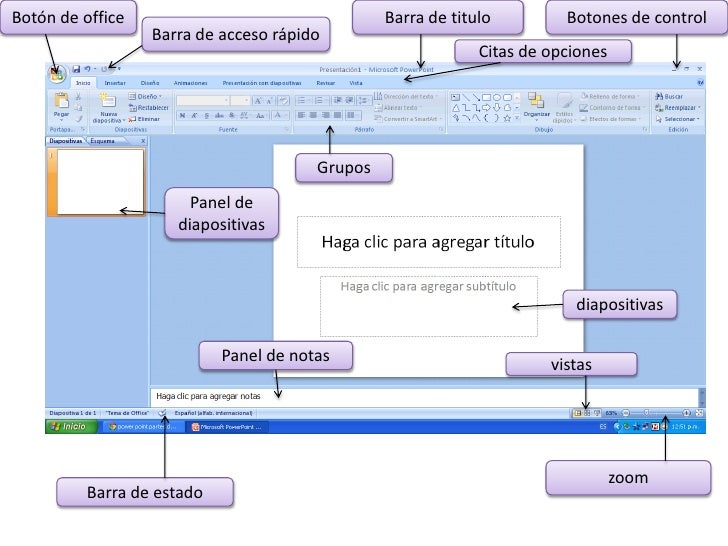Select the Right Arrow shape in gallery
Screen dimensions: 728x546
coord(487,108)
